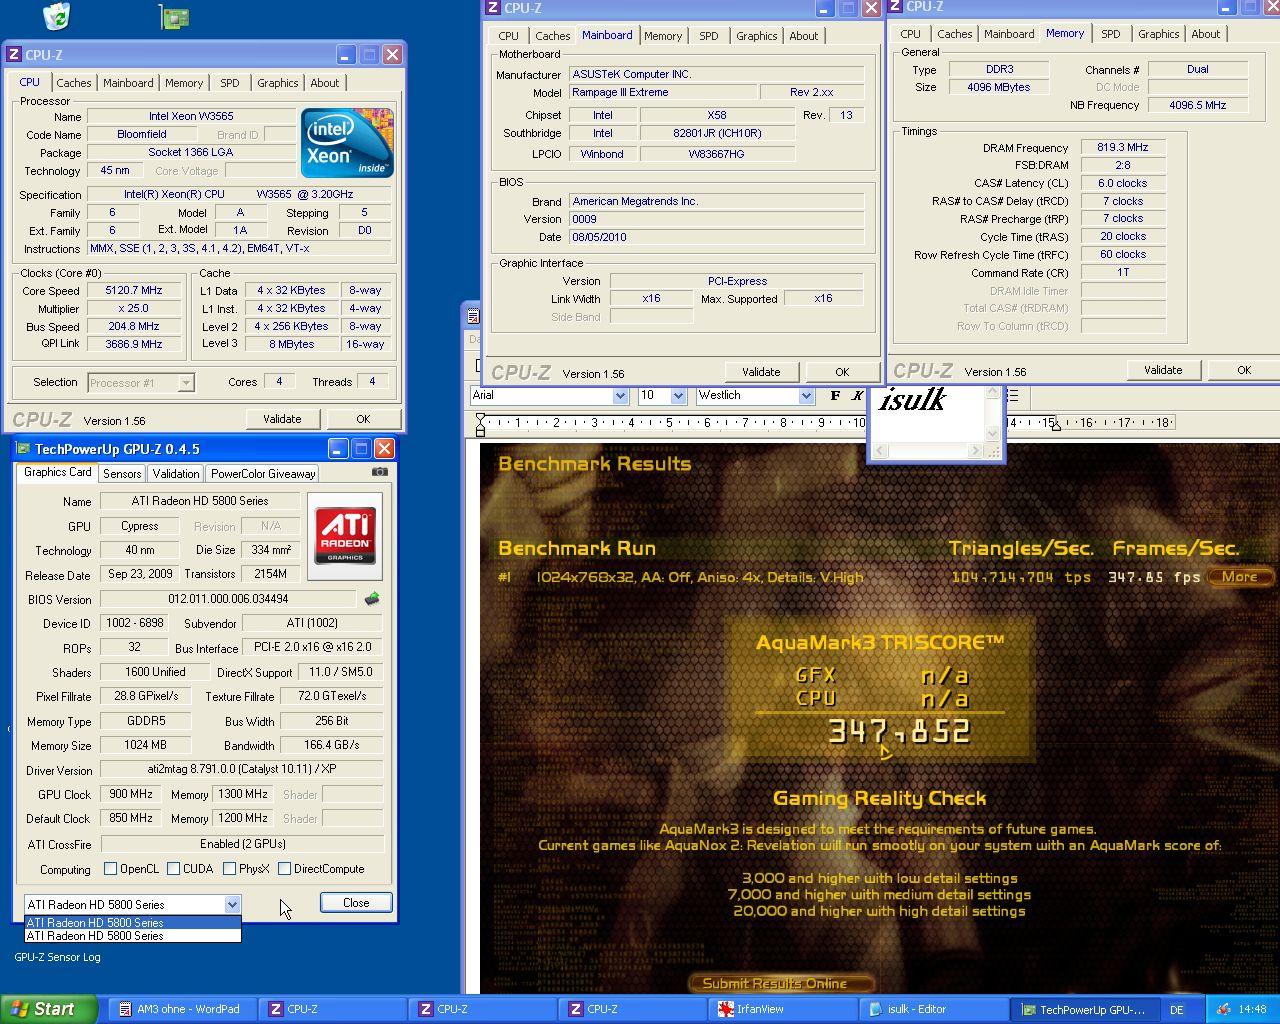
Task: Click Validate in the mainboard CPU-Z window
Action: 761,372
